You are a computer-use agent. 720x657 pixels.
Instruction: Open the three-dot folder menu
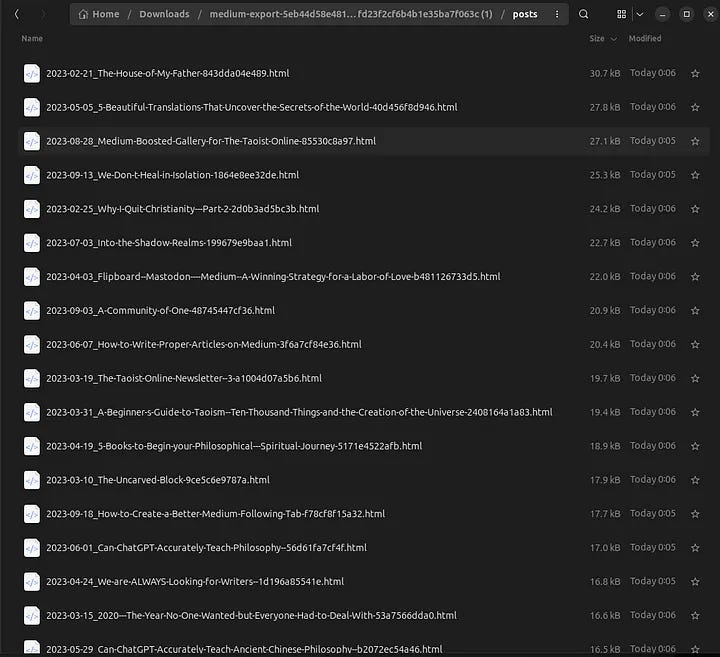(557, 14)
